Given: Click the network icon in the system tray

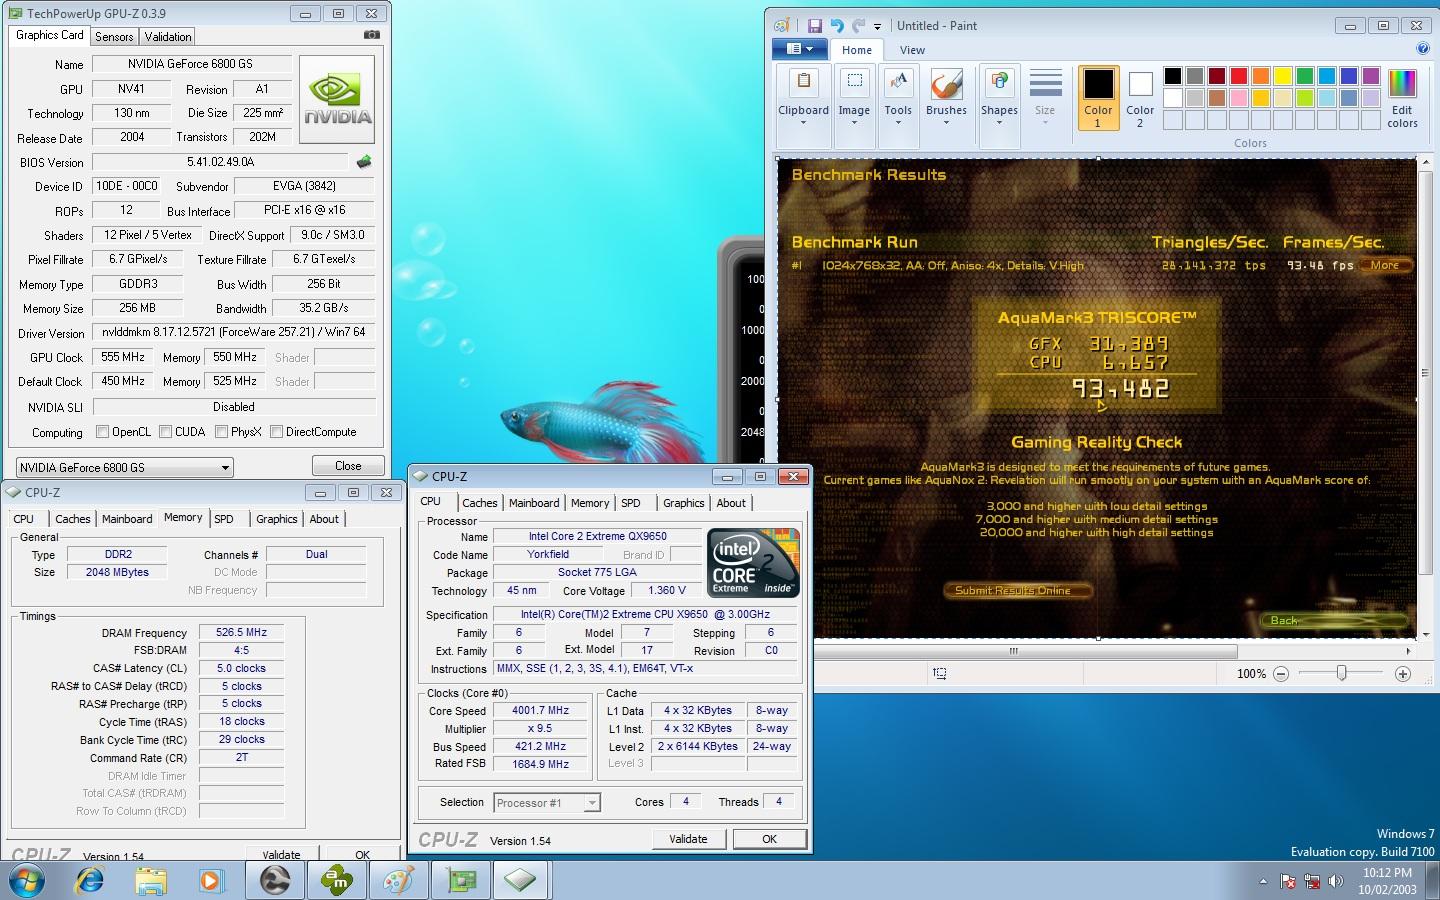Looking at the screenshot, I should (1312, 882).
